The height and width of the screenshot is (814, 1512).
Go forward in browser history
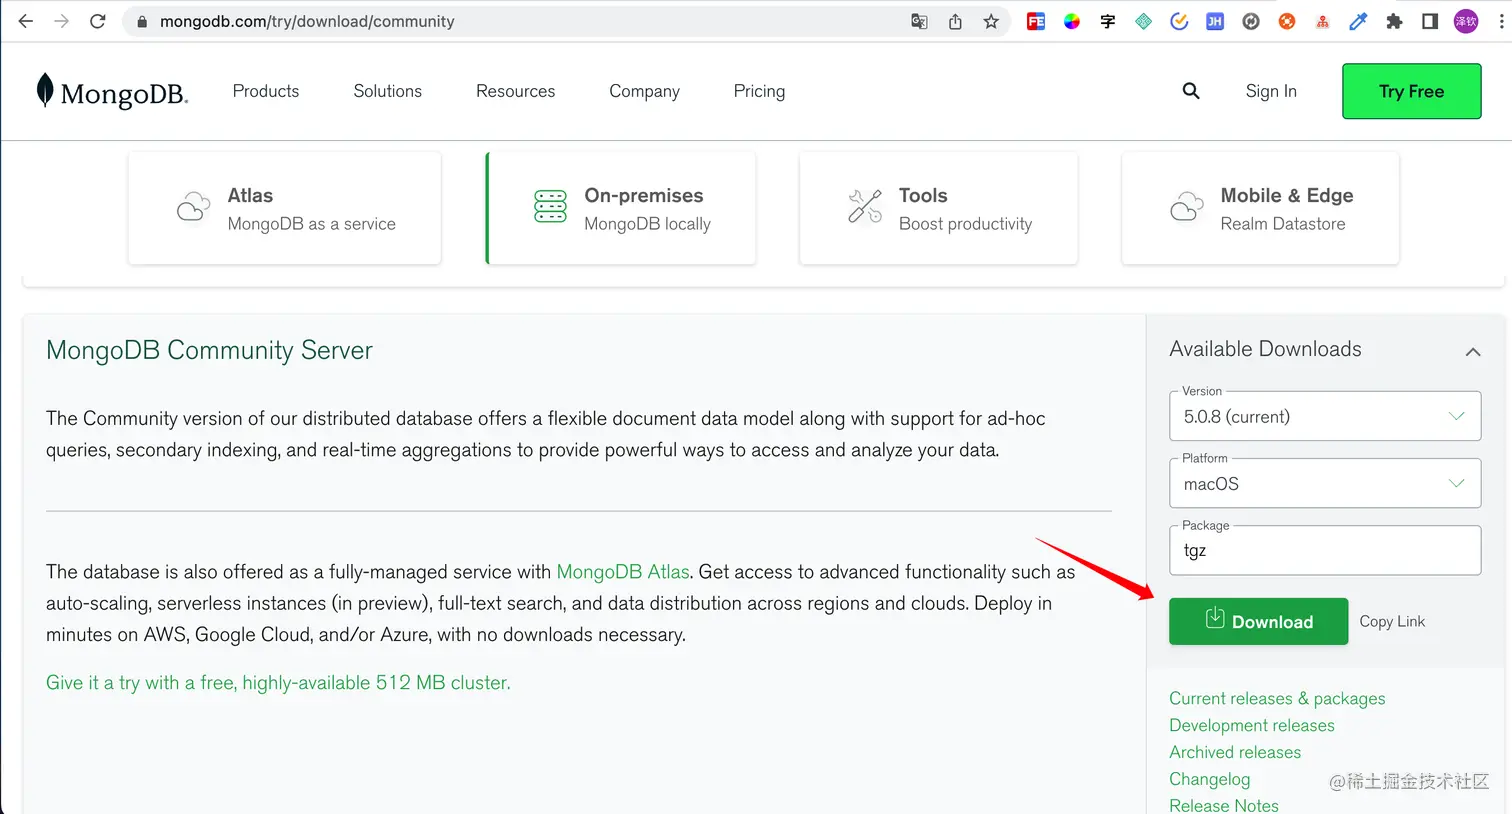pos(62,21)
